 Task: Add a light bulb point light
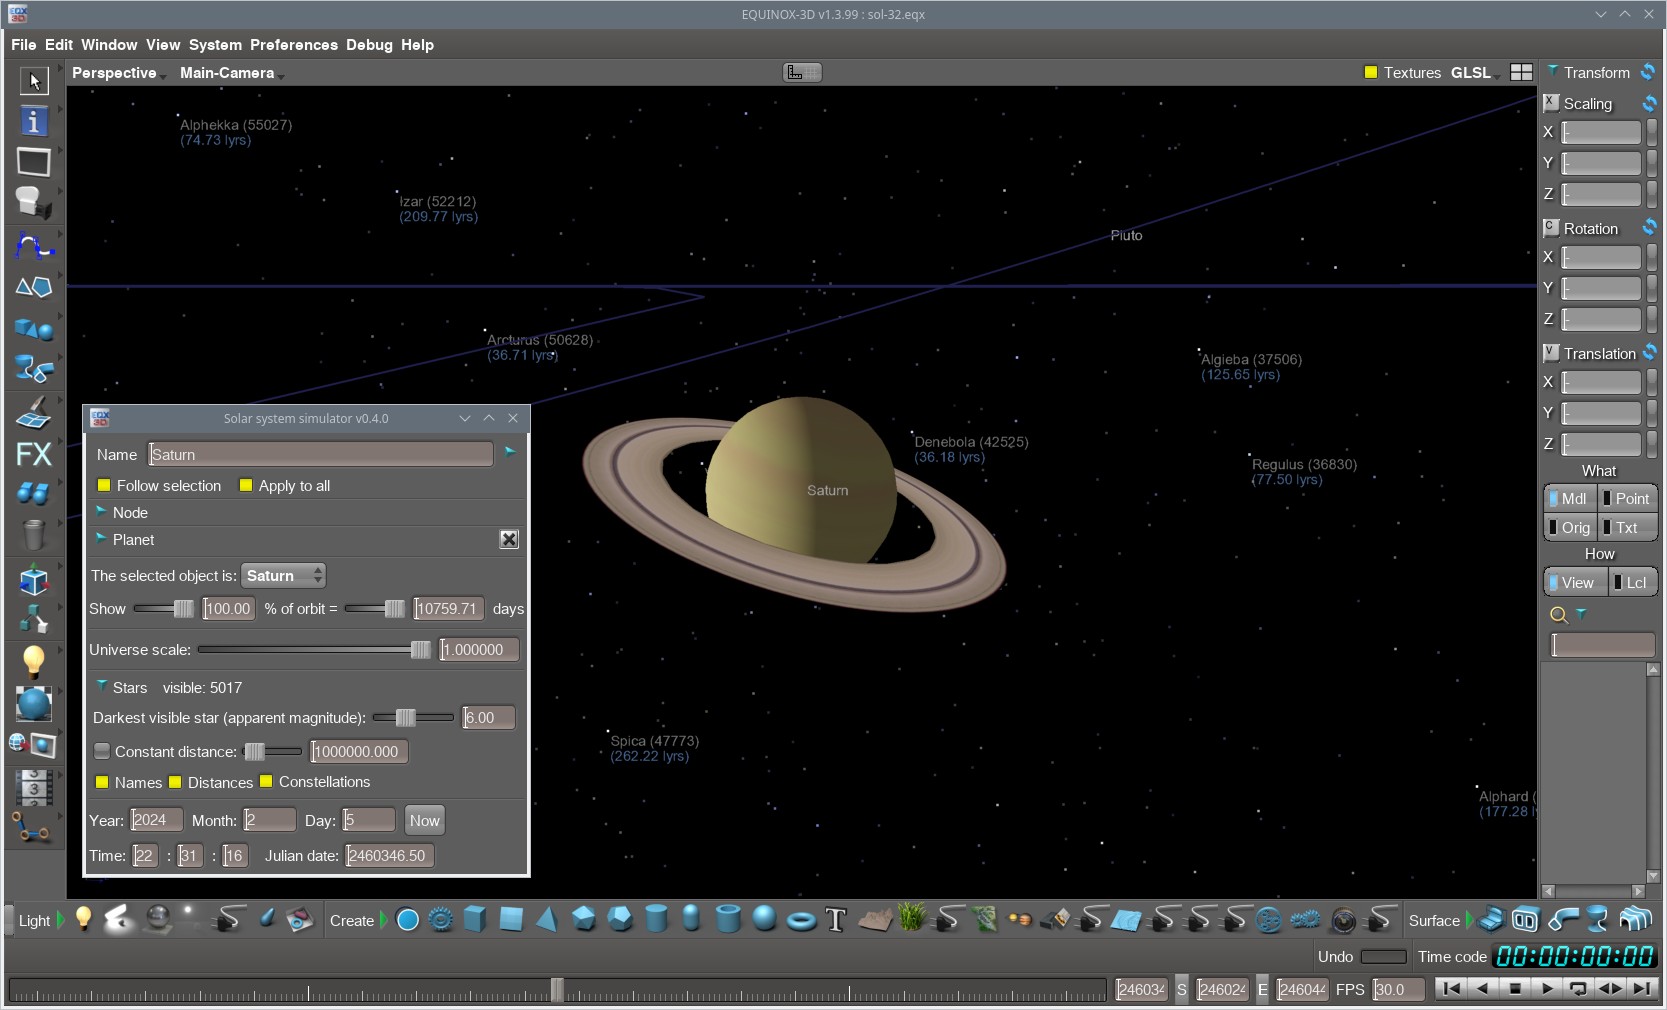[x=84, y=919]
